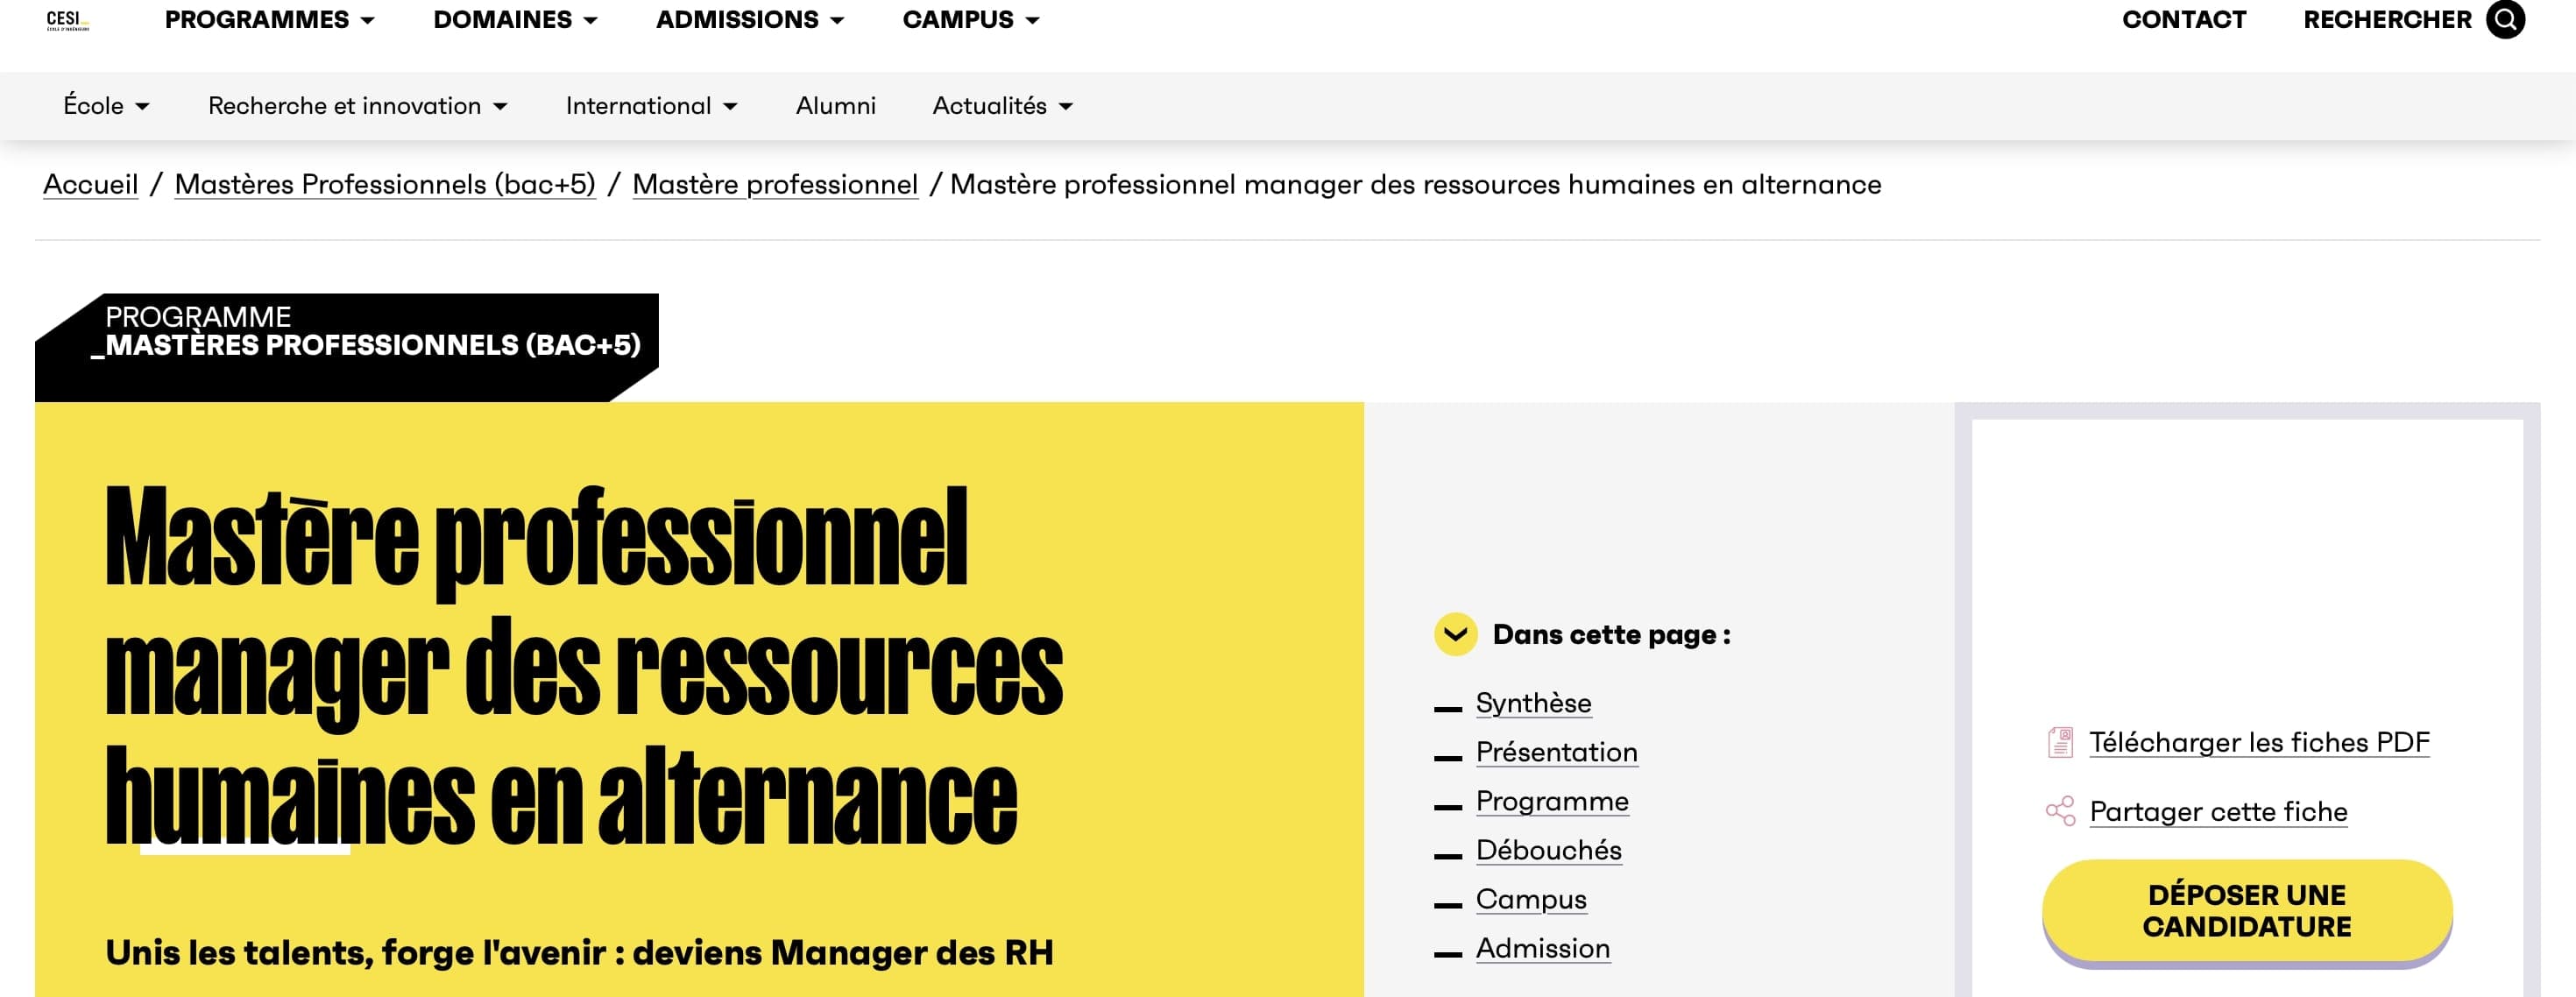Expand the Actualités submenu

click(1002, 105)
